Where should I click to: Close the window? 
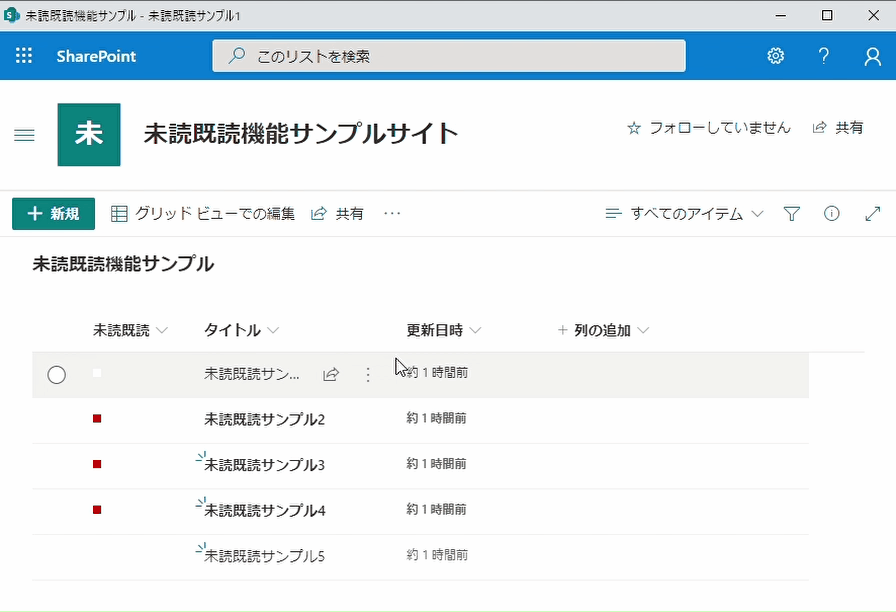(873, 15)
